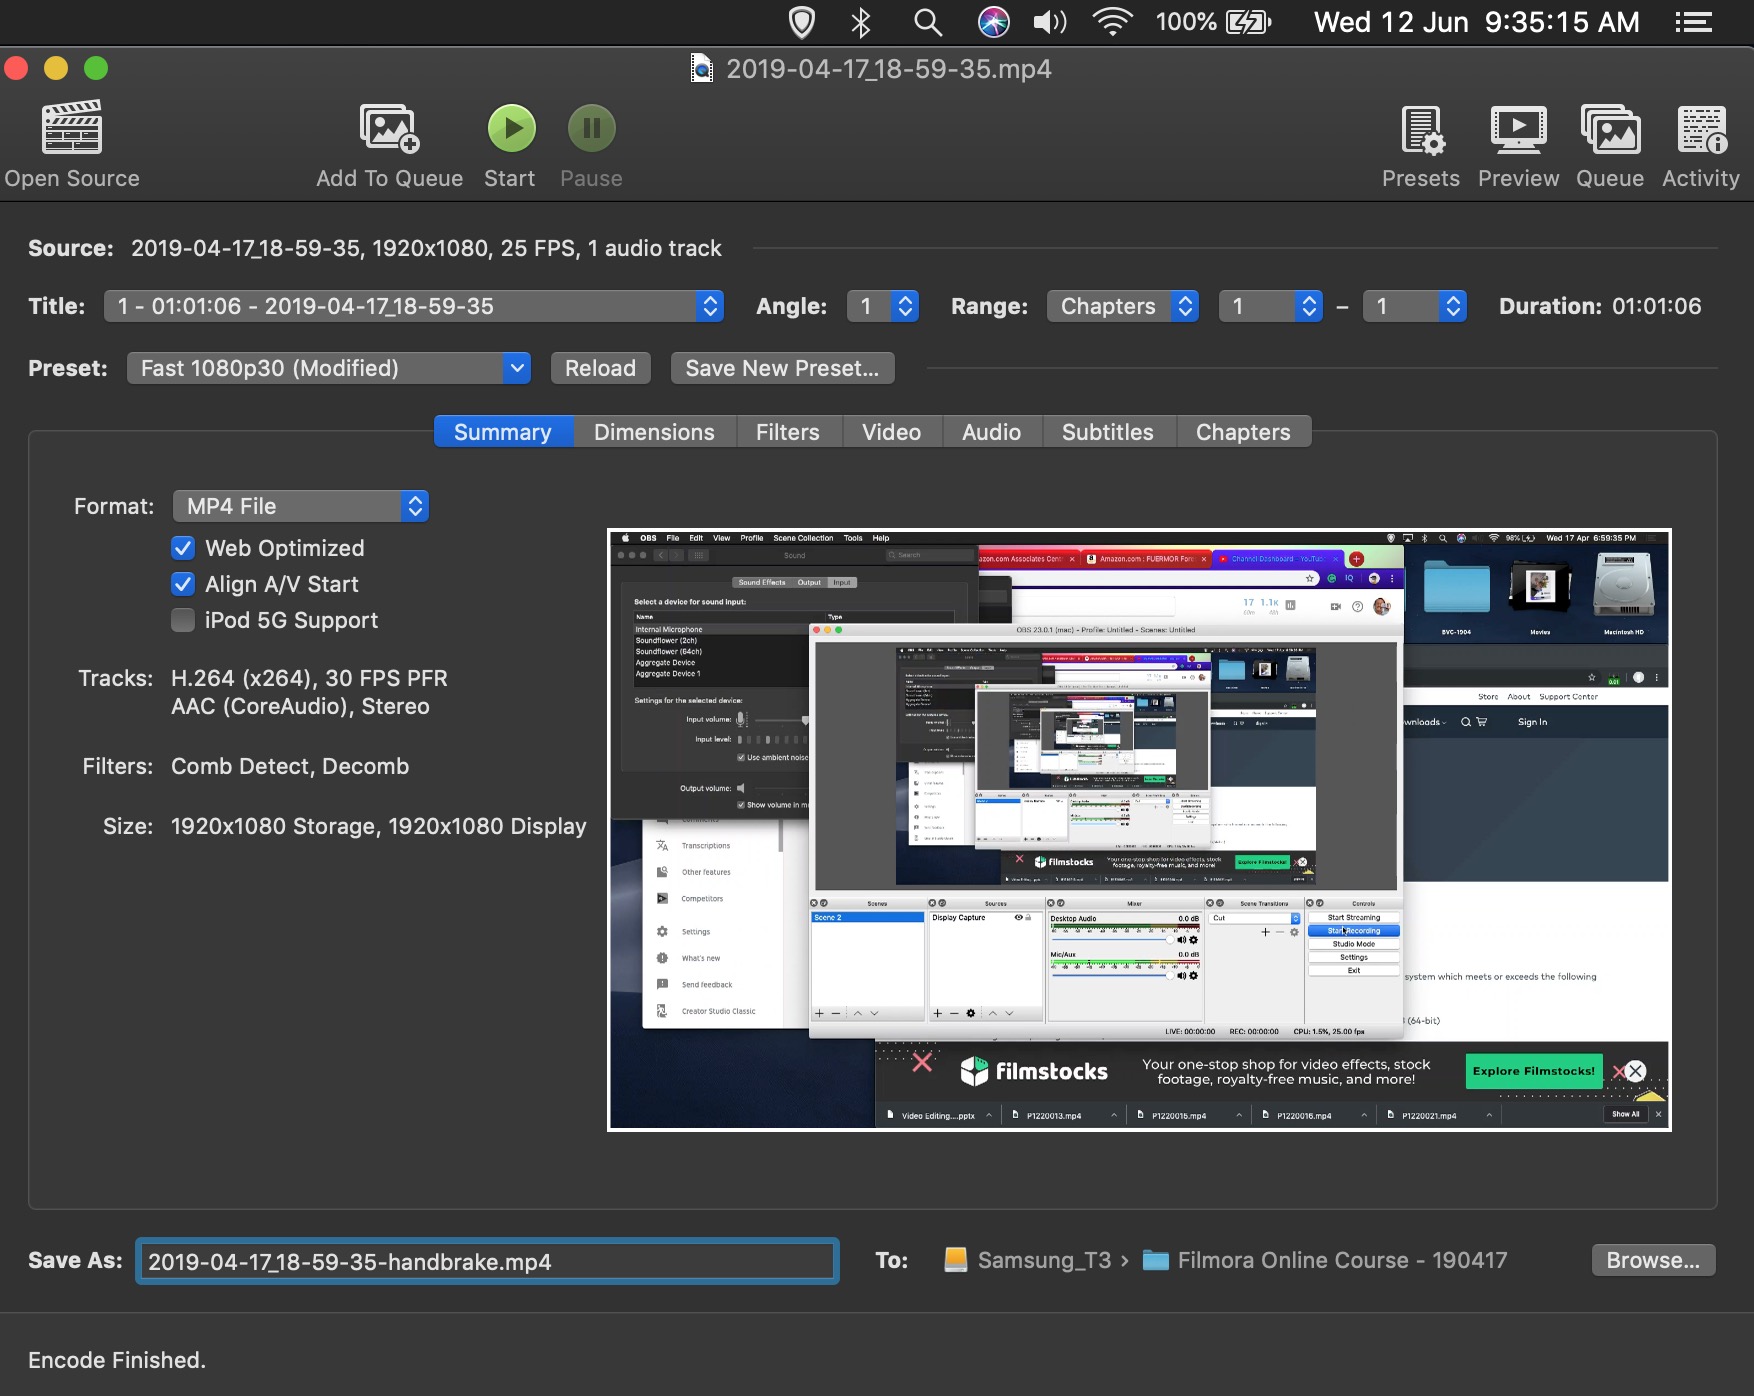Click the AAC (CoreAudio), Stereo text
Viewport: 1754px width, 1396px height.
click(300, 706)
